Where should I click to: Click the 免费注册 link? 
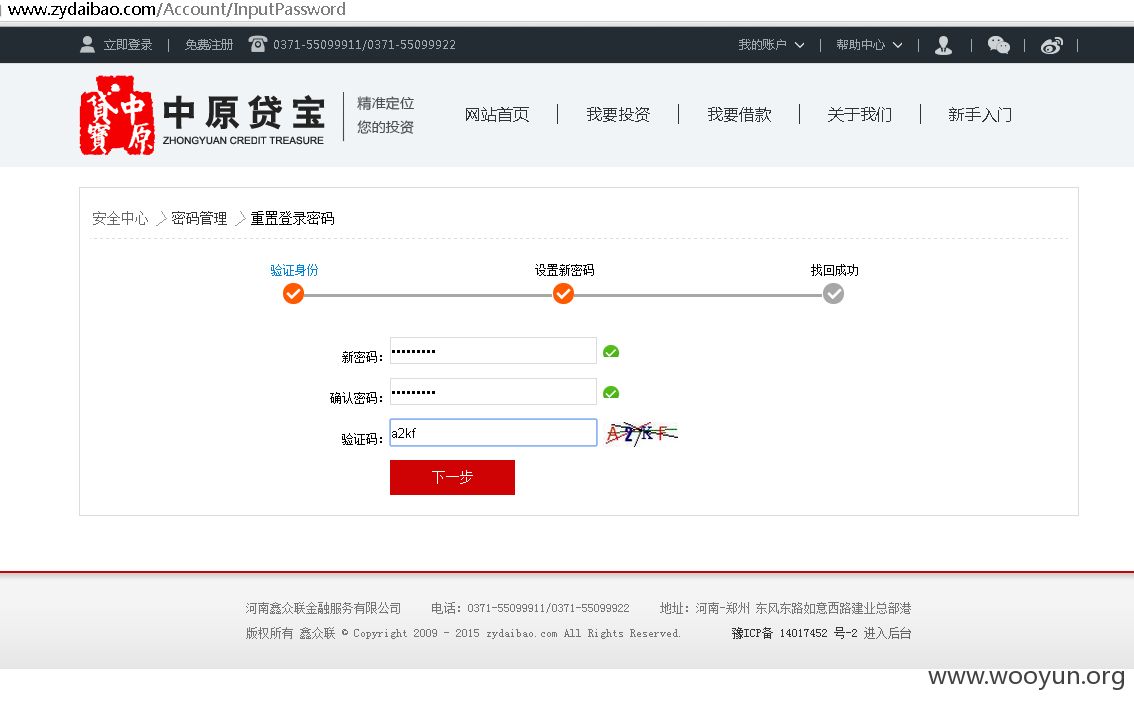(x=209, y=45)
